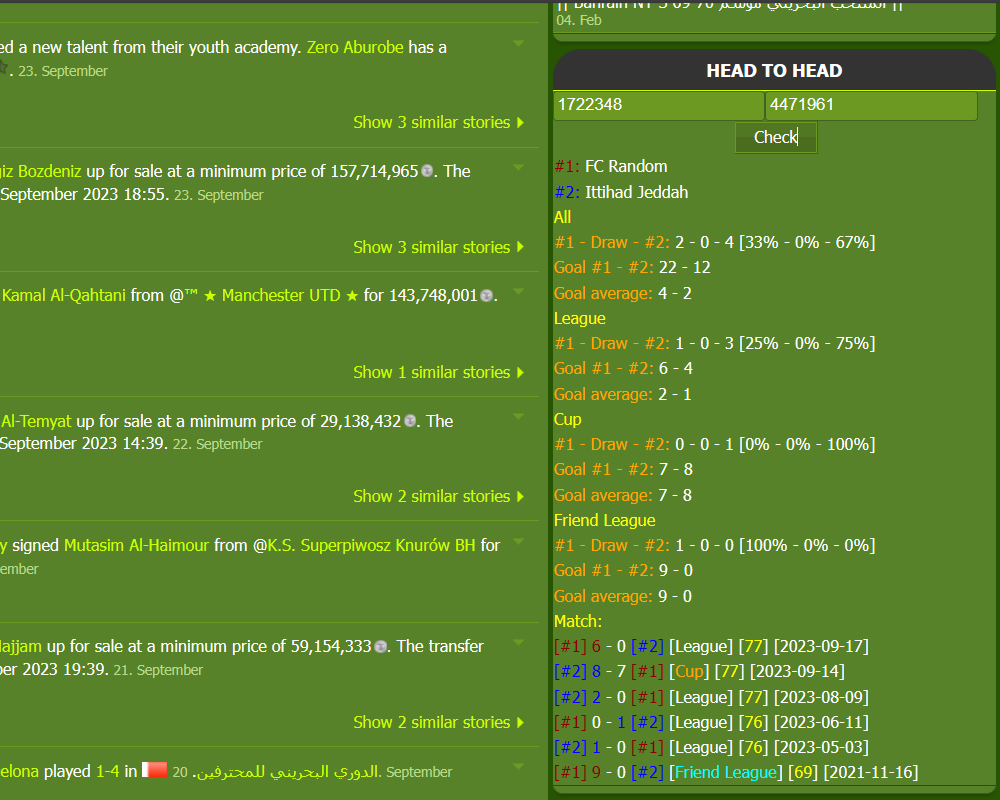Open Zero Aburobe player link
The width and height of the screenshot is (1000, 800).
click(355, 47)
